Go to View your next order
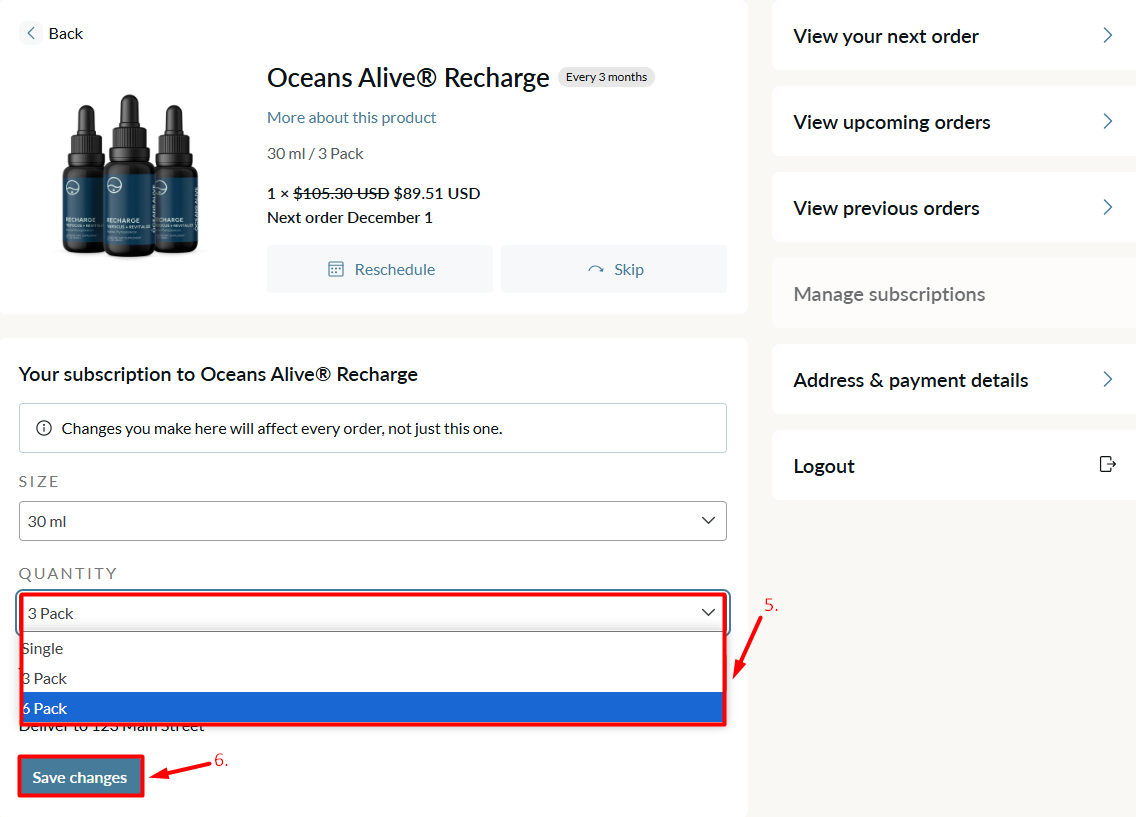 tap(953, 36)
